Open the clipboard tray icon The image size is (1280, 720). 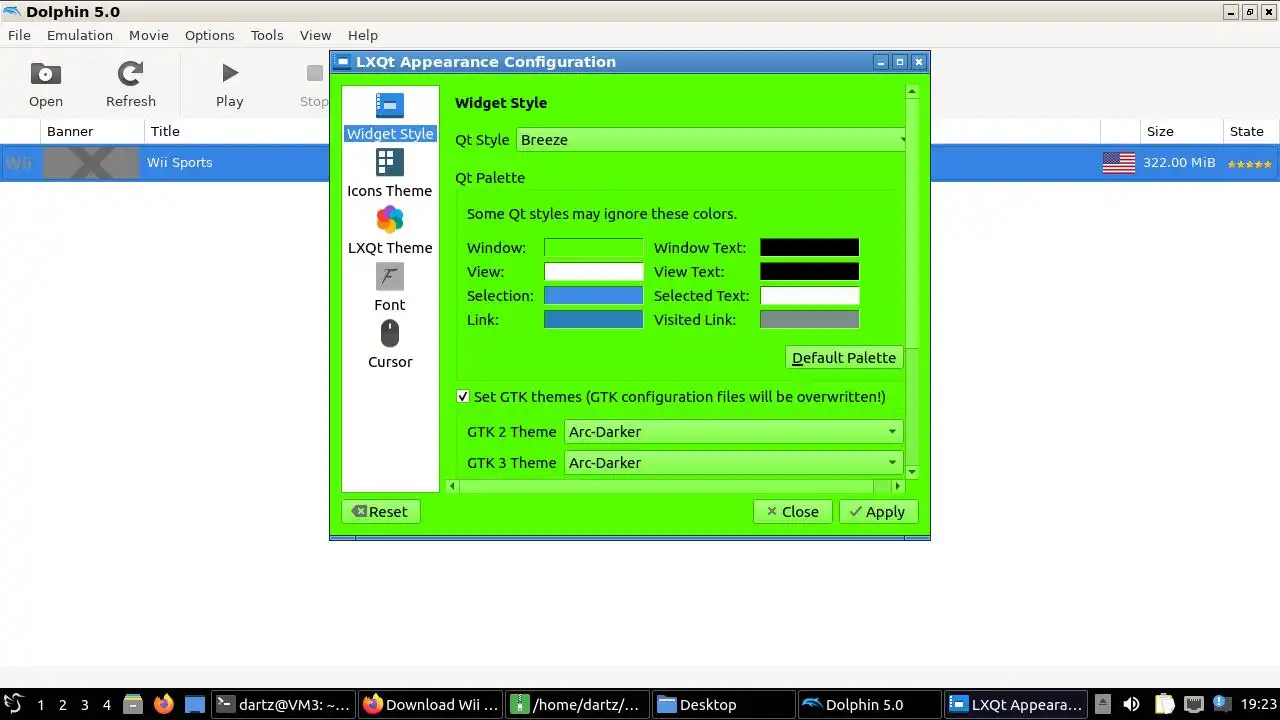pos(1163,704)
